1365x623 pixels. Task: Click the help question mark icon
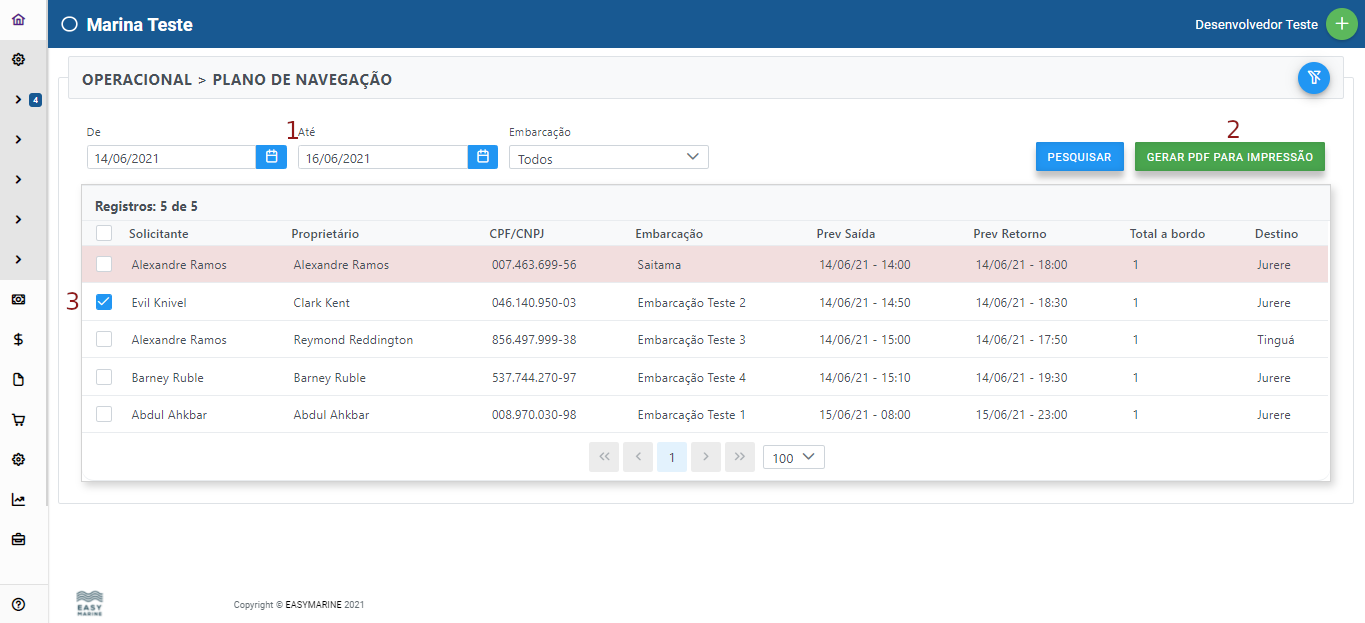pos(18,604)
